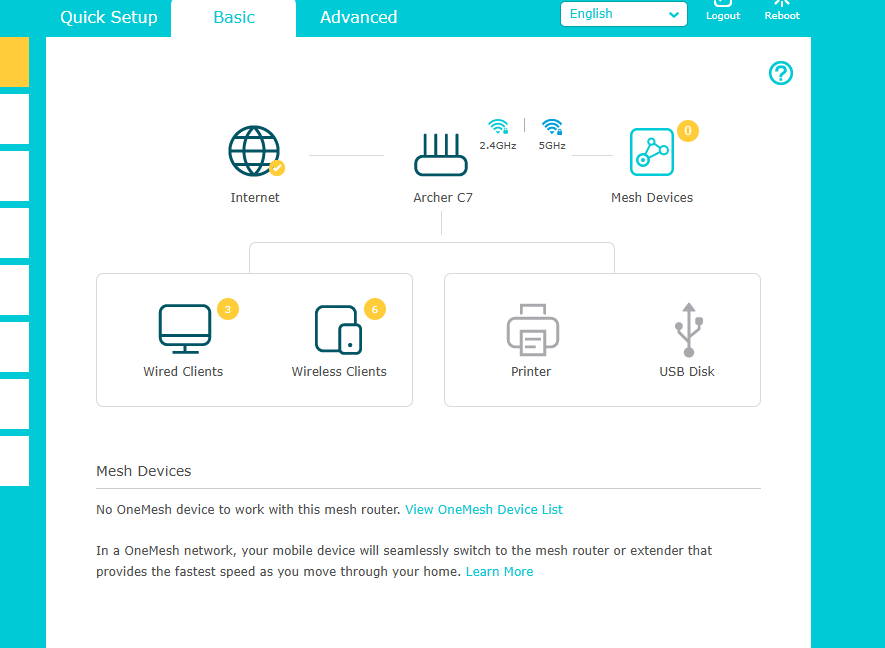Click the Wired Clients label

tap(183, 371)
